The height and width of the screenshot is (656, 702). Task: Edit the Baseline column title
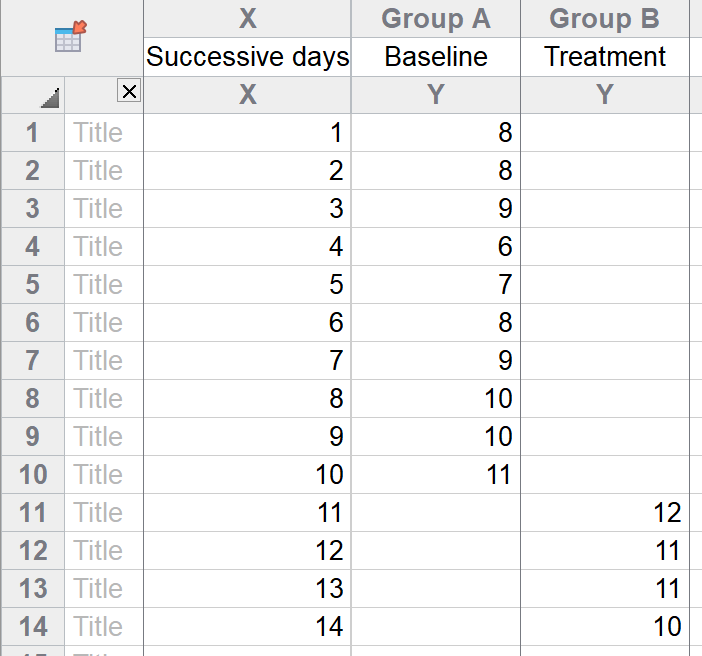pos(436,57)
